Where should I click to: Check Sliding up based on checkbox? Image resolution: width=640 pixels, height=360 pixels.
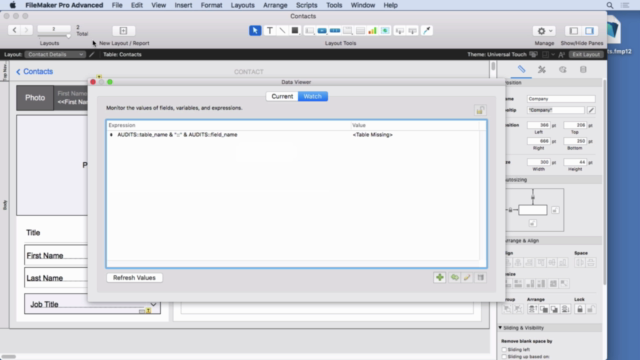click(504, 357)
